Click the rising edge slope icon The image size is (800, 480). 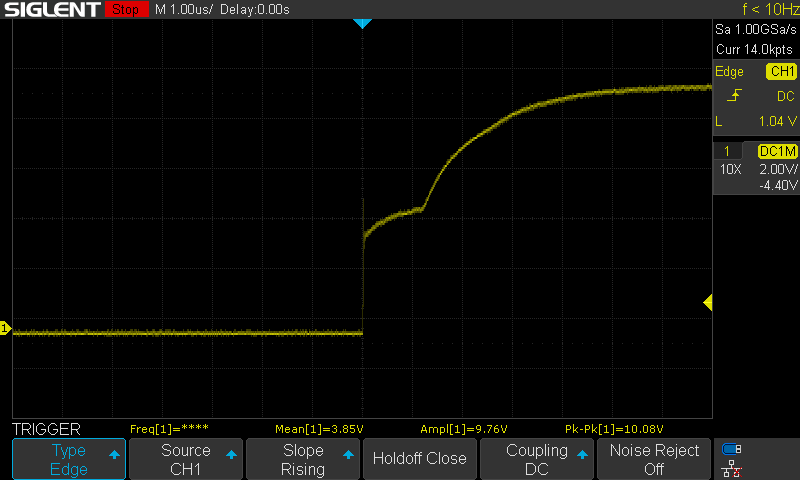pos(734,95)
